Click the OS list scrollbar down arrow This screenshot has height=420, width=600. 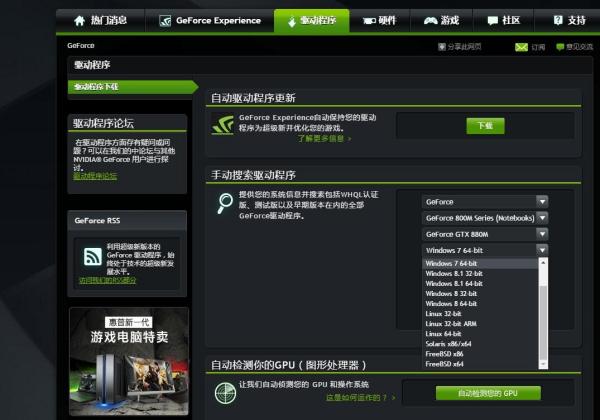coord(543,365)
